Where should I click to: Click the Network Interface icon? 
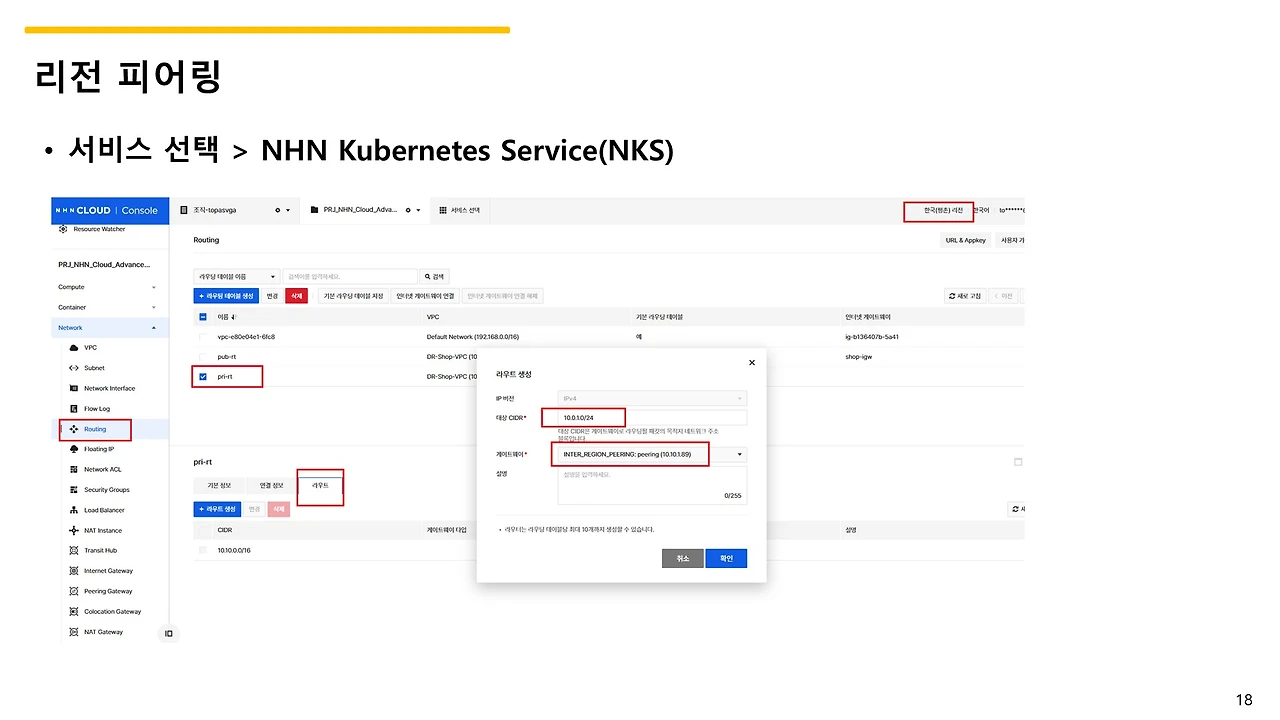(x=74, y=388)
